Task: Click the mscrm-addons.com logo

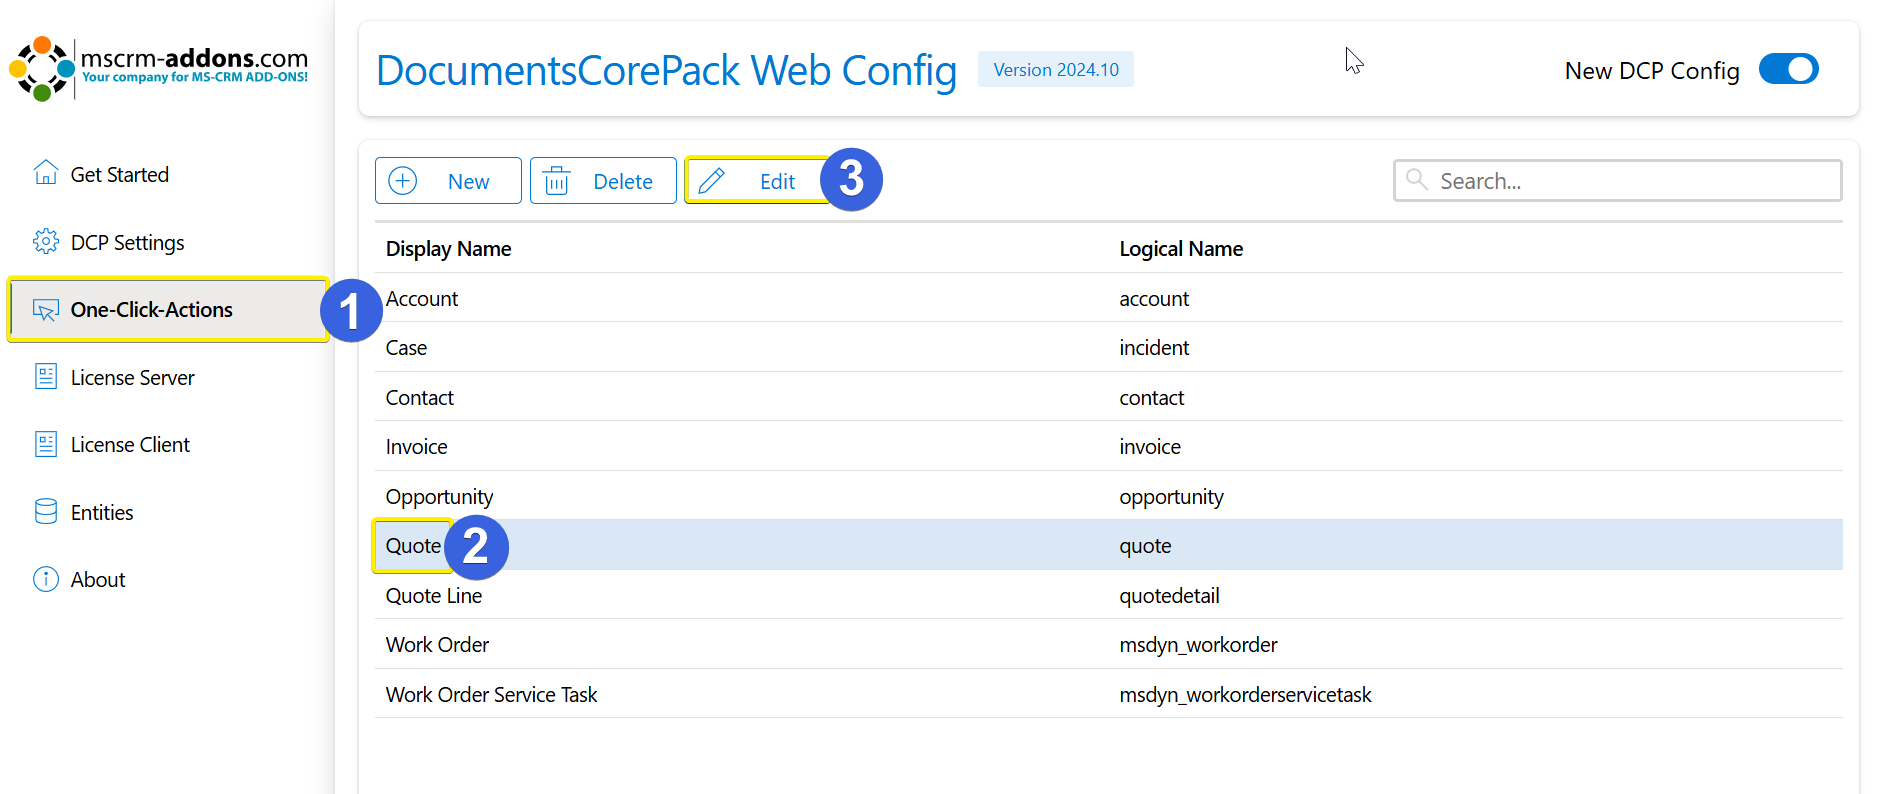Action: (x=160, y=68)
